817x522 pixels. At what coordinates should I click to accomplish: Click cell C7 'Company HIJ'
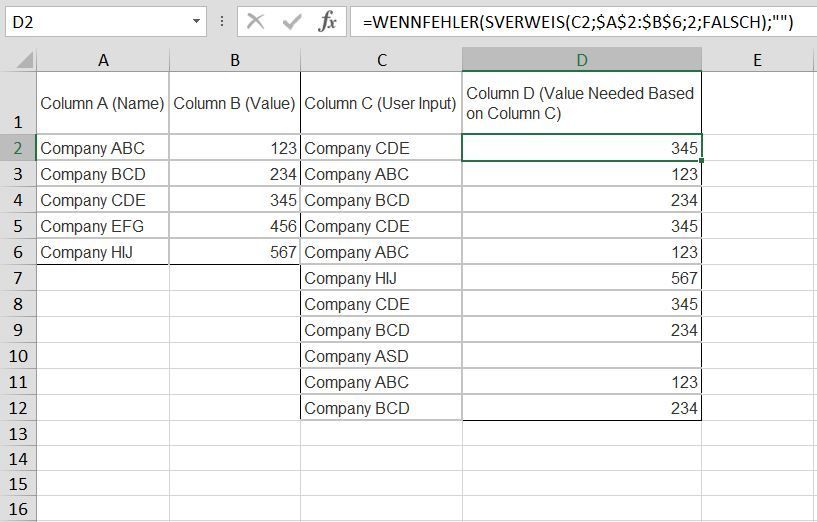(x=381, y=278)
